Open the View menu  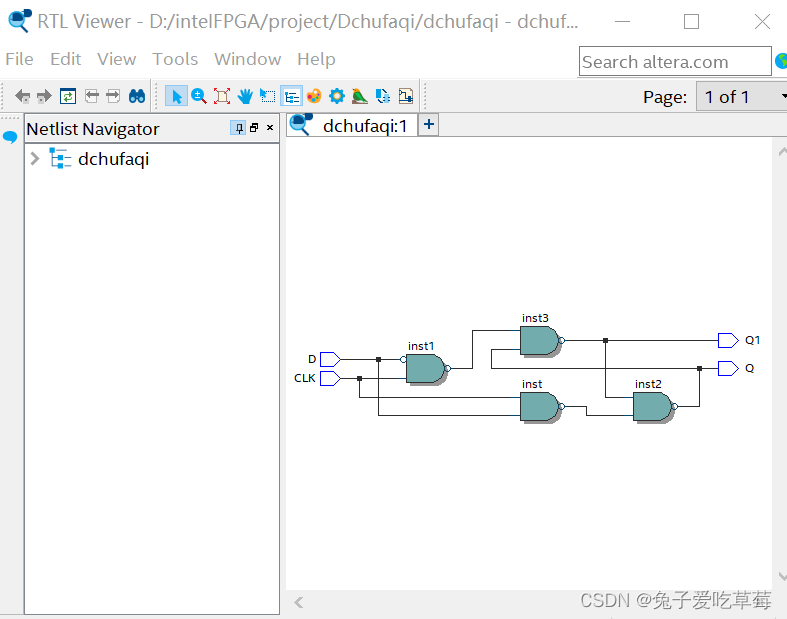click(116, 59)
